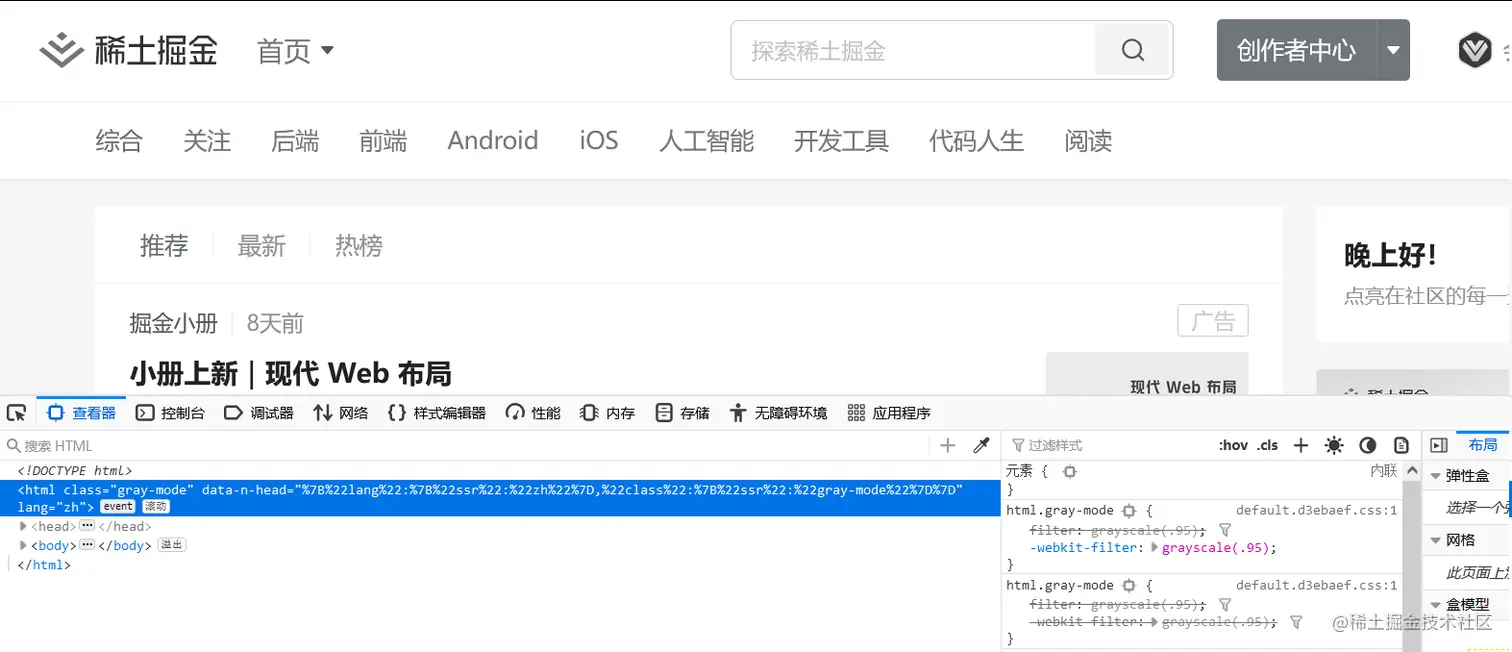Toggle the 3-pane inspector view

pyautogui.click(x=1440, y=445)
